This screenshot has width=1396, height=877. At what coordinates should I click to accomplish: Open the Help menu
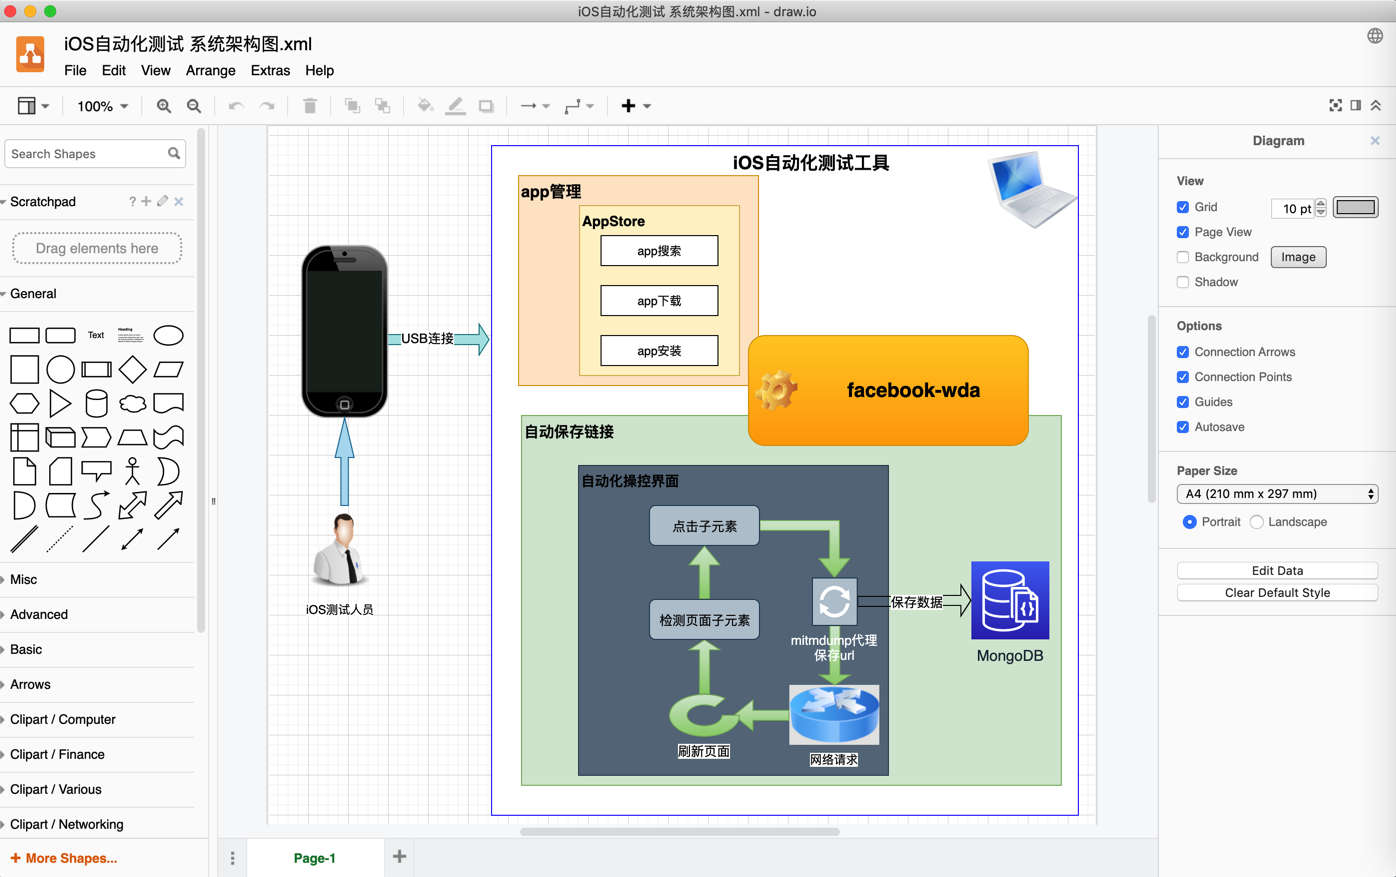coord(320,71)
